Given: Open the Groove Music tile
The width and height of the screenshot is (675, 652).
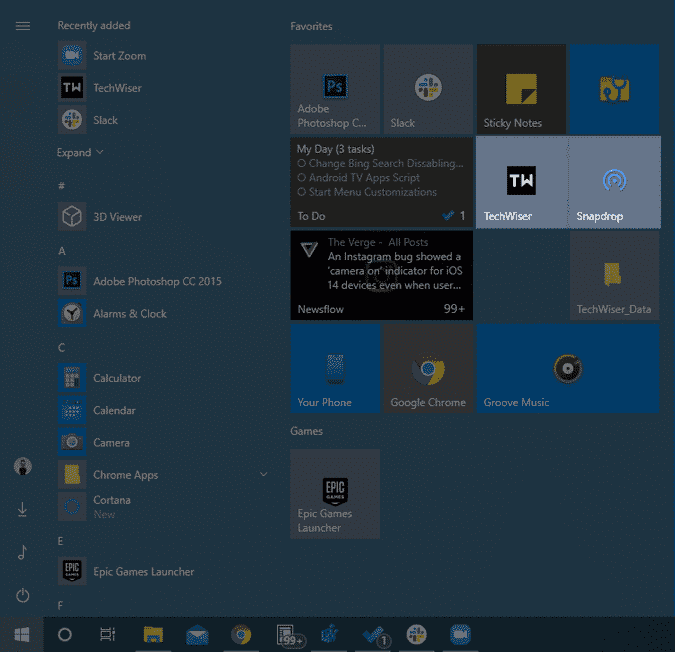Looking at the screenshot, I should coord(568,368).
